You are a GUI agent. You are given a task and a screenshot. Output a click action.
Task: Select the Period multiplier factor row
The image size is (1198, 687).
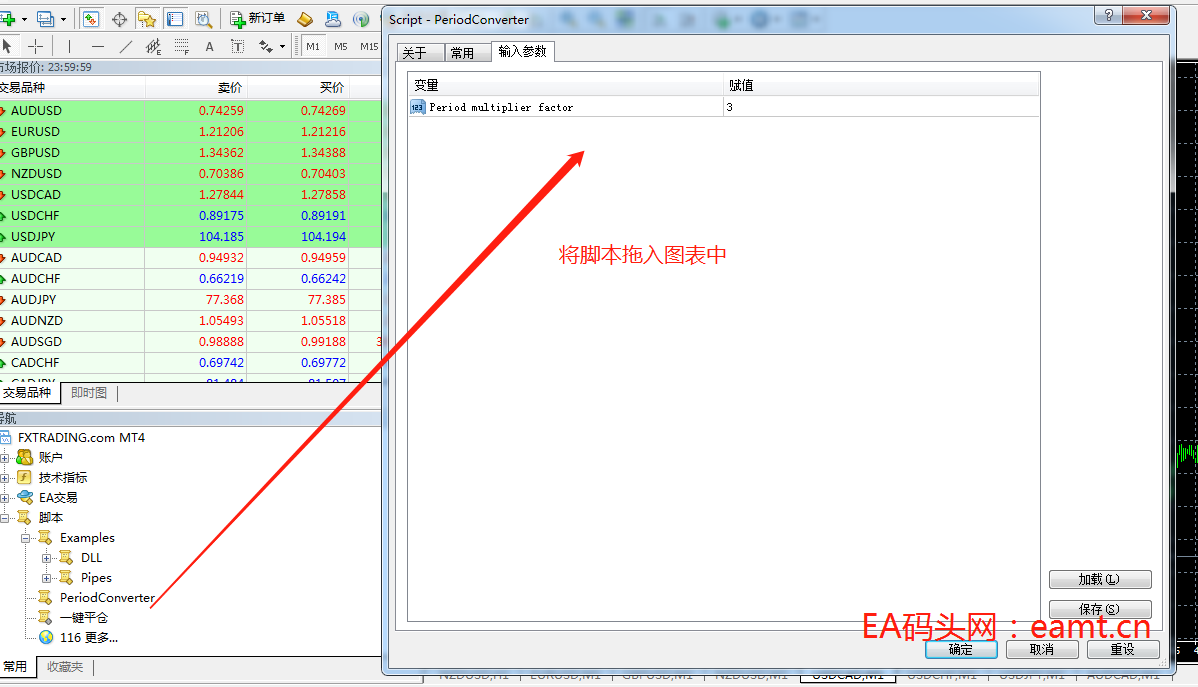[x=724, y=107]
